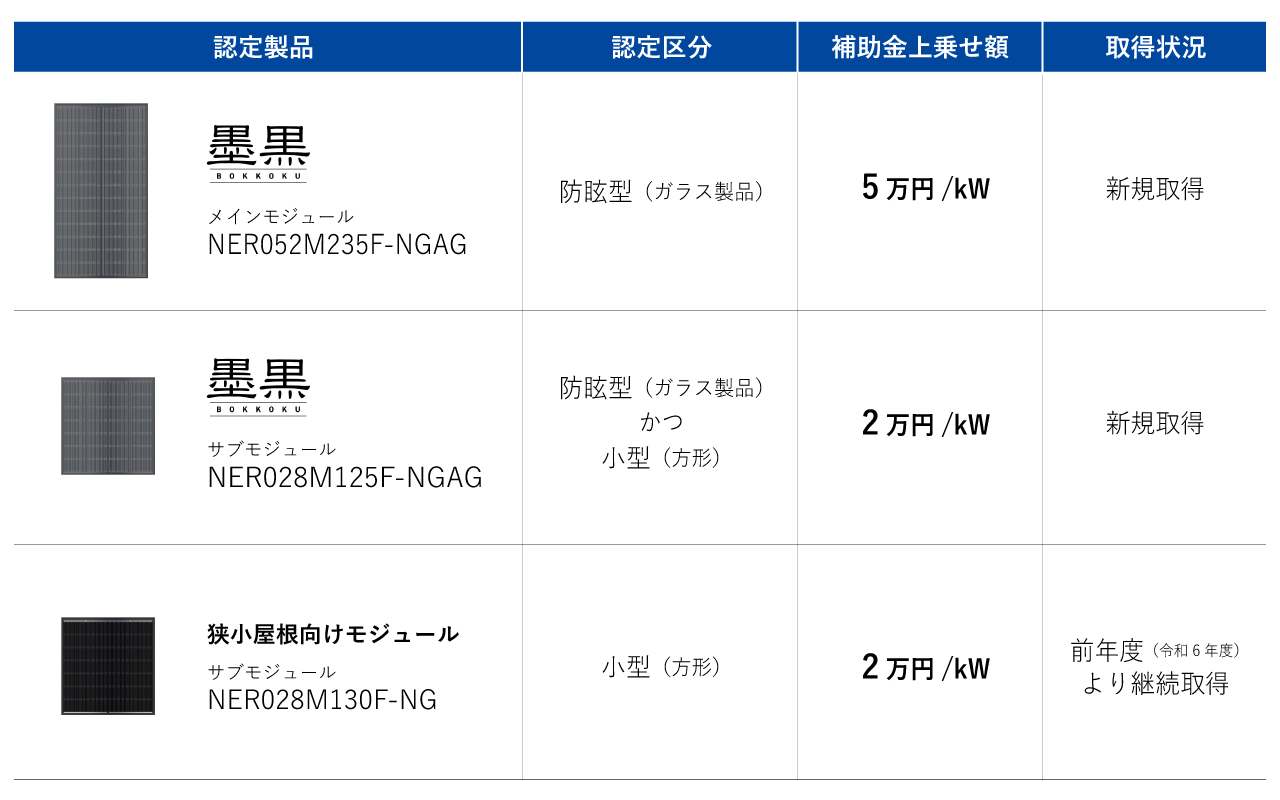The width and height of the screenshot is (1280, 800).
Task: Click the 認定製品 column header
Action: click(x=264, y=47)
